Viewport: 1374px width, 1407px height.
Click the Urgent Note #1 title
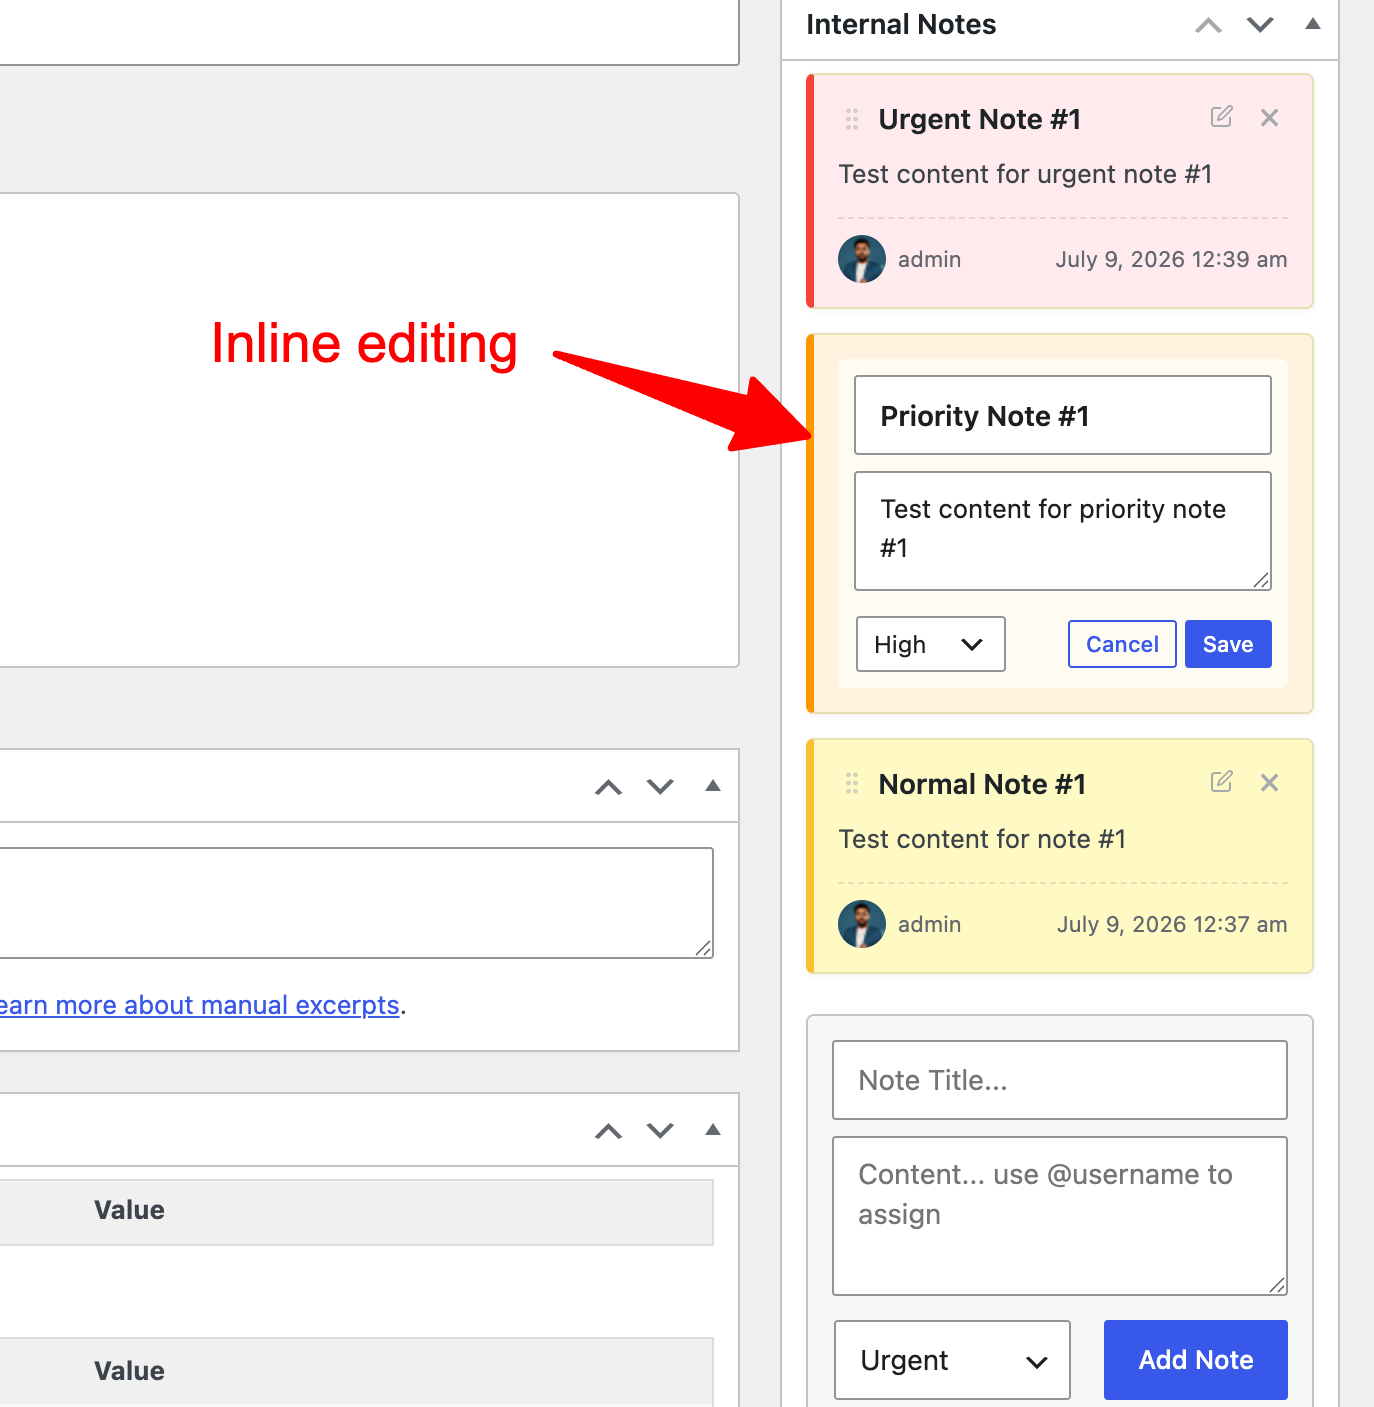click(980, 119)
